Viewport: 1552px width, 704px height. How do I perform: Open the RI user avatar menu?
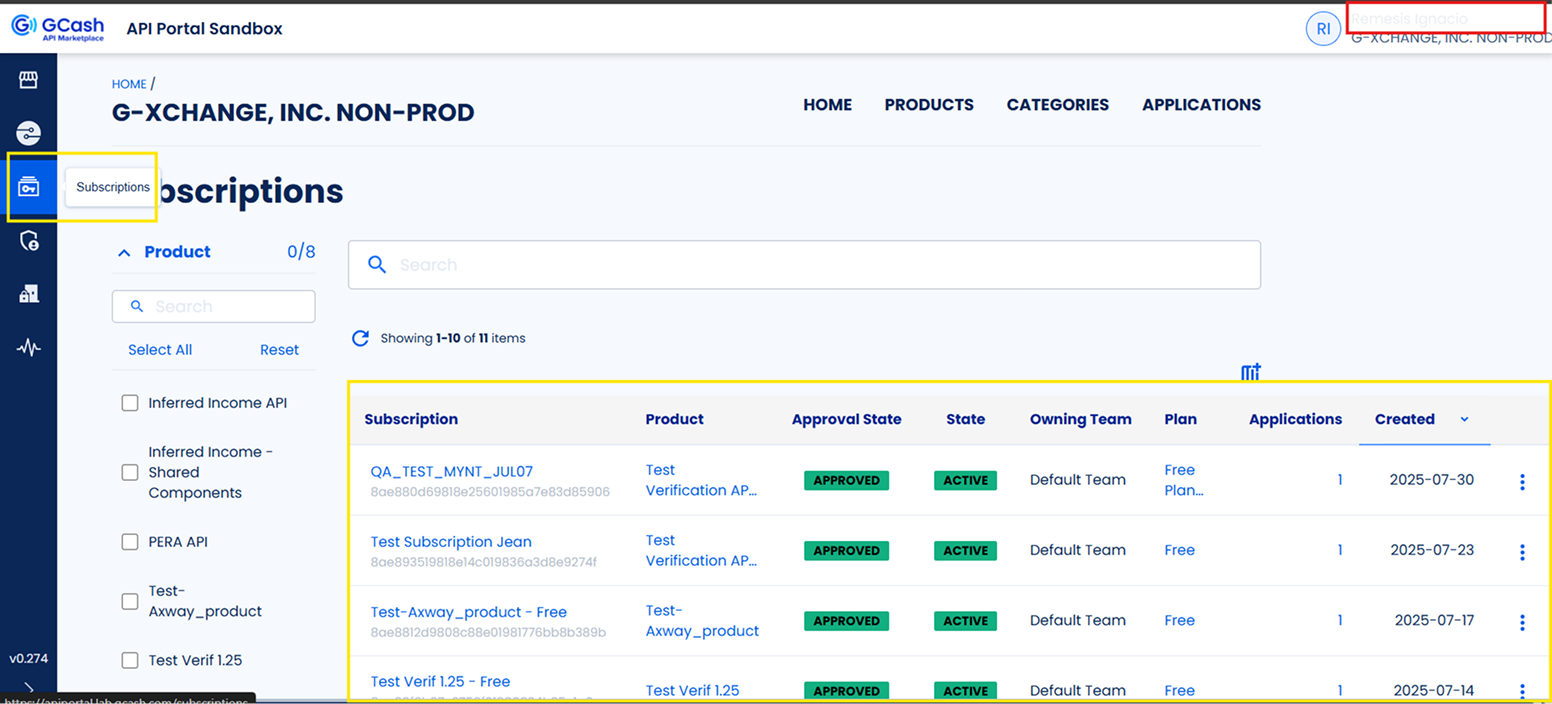pyautogui.click(x=1323, y=29)
